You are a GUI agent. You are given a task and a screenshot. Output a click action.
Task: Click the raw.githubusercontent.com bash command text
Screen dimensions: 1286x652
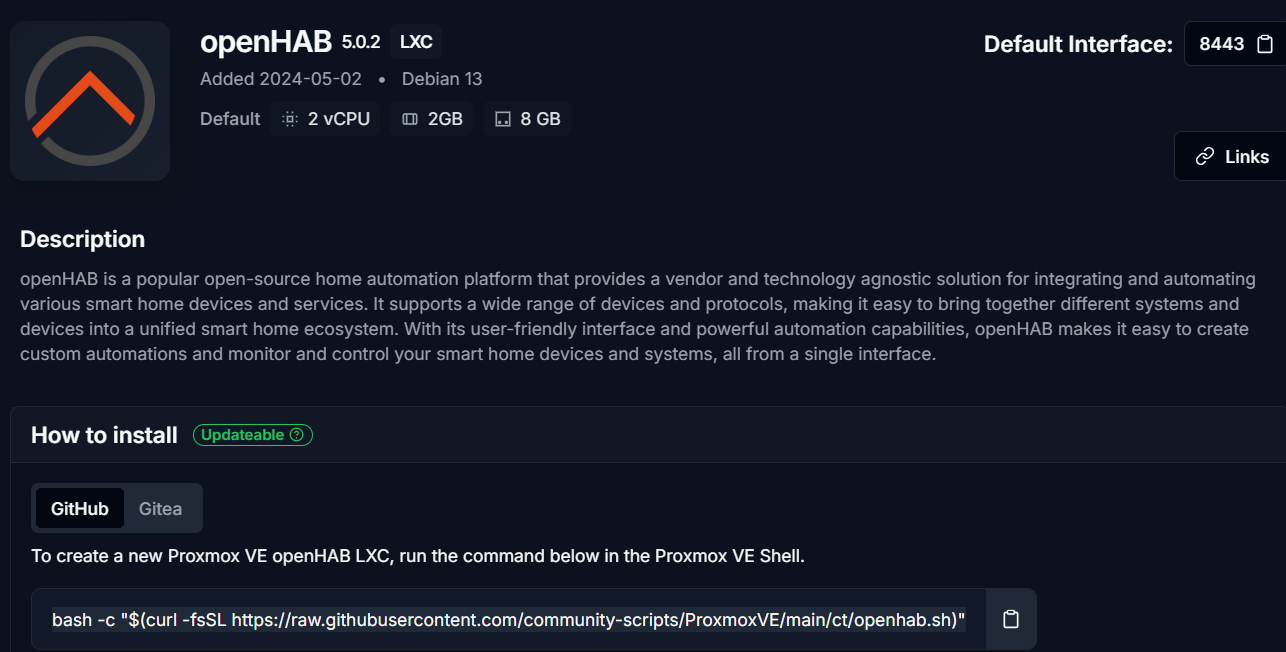[x=509, y=620]
